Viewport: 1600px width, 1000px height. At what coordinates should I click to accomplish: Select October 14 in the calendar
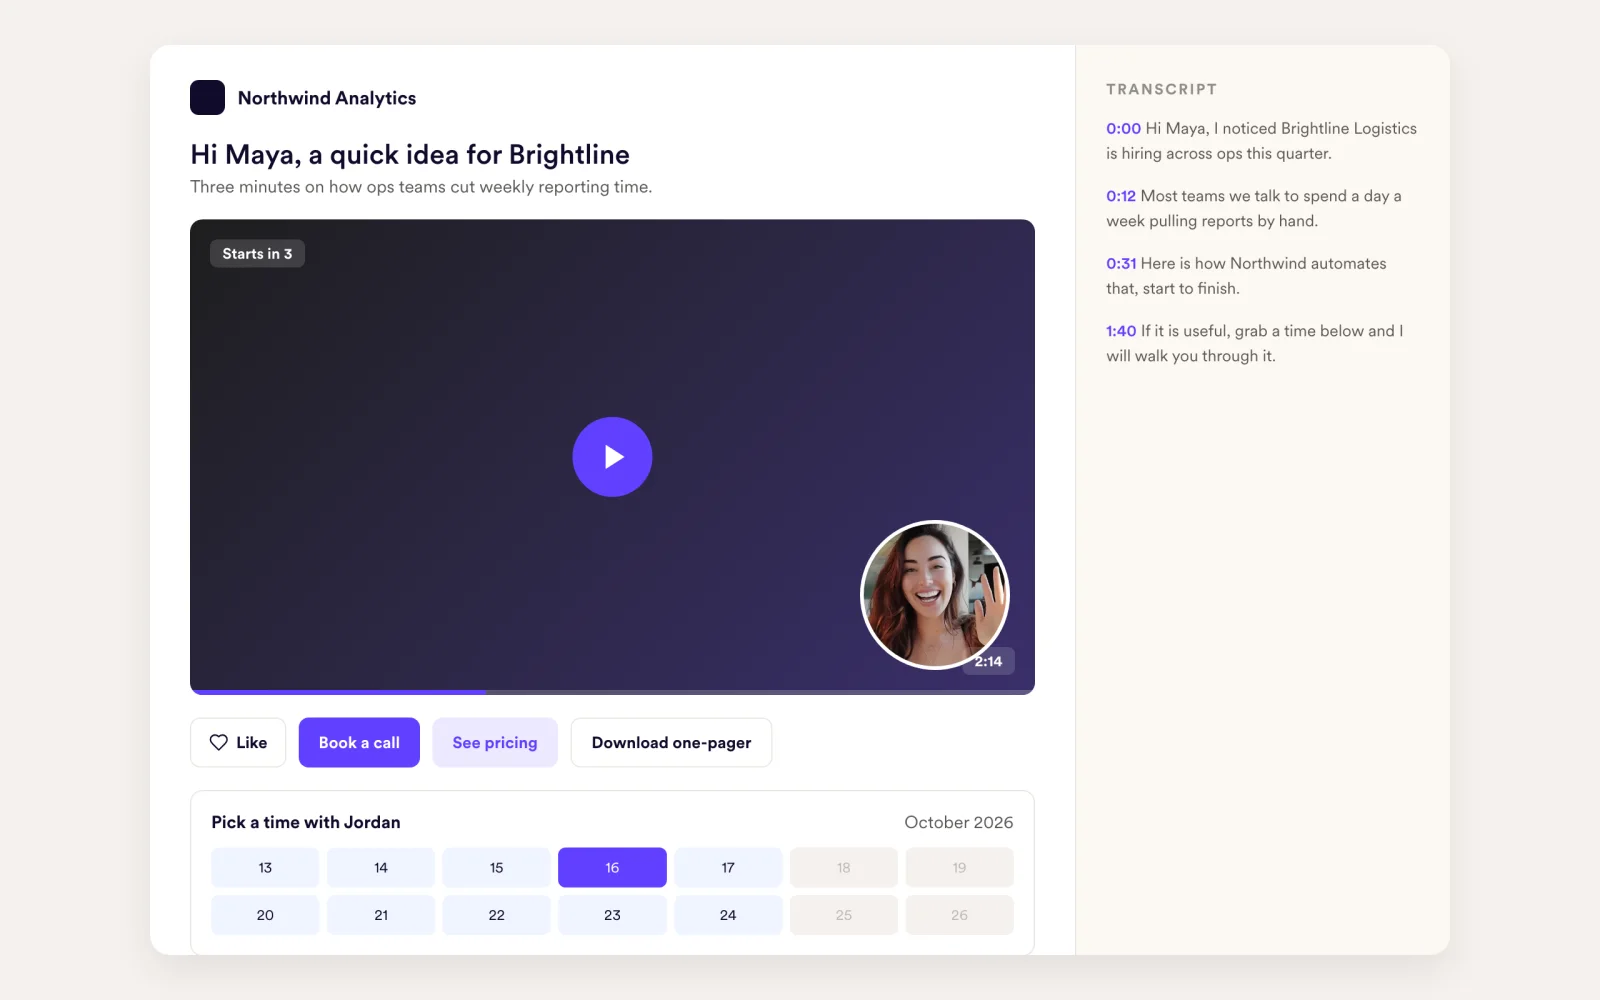[x=381, y=867]
